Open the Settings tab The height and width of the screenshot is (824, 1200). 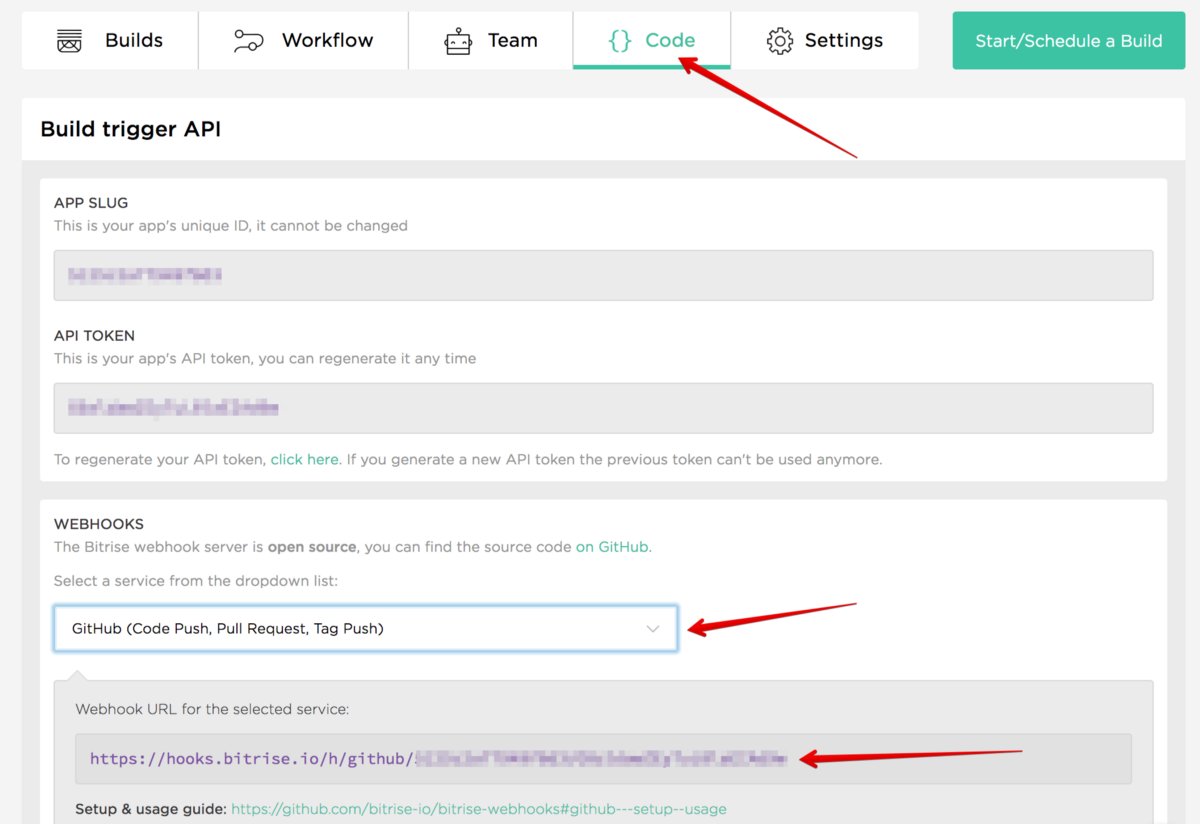826,40
